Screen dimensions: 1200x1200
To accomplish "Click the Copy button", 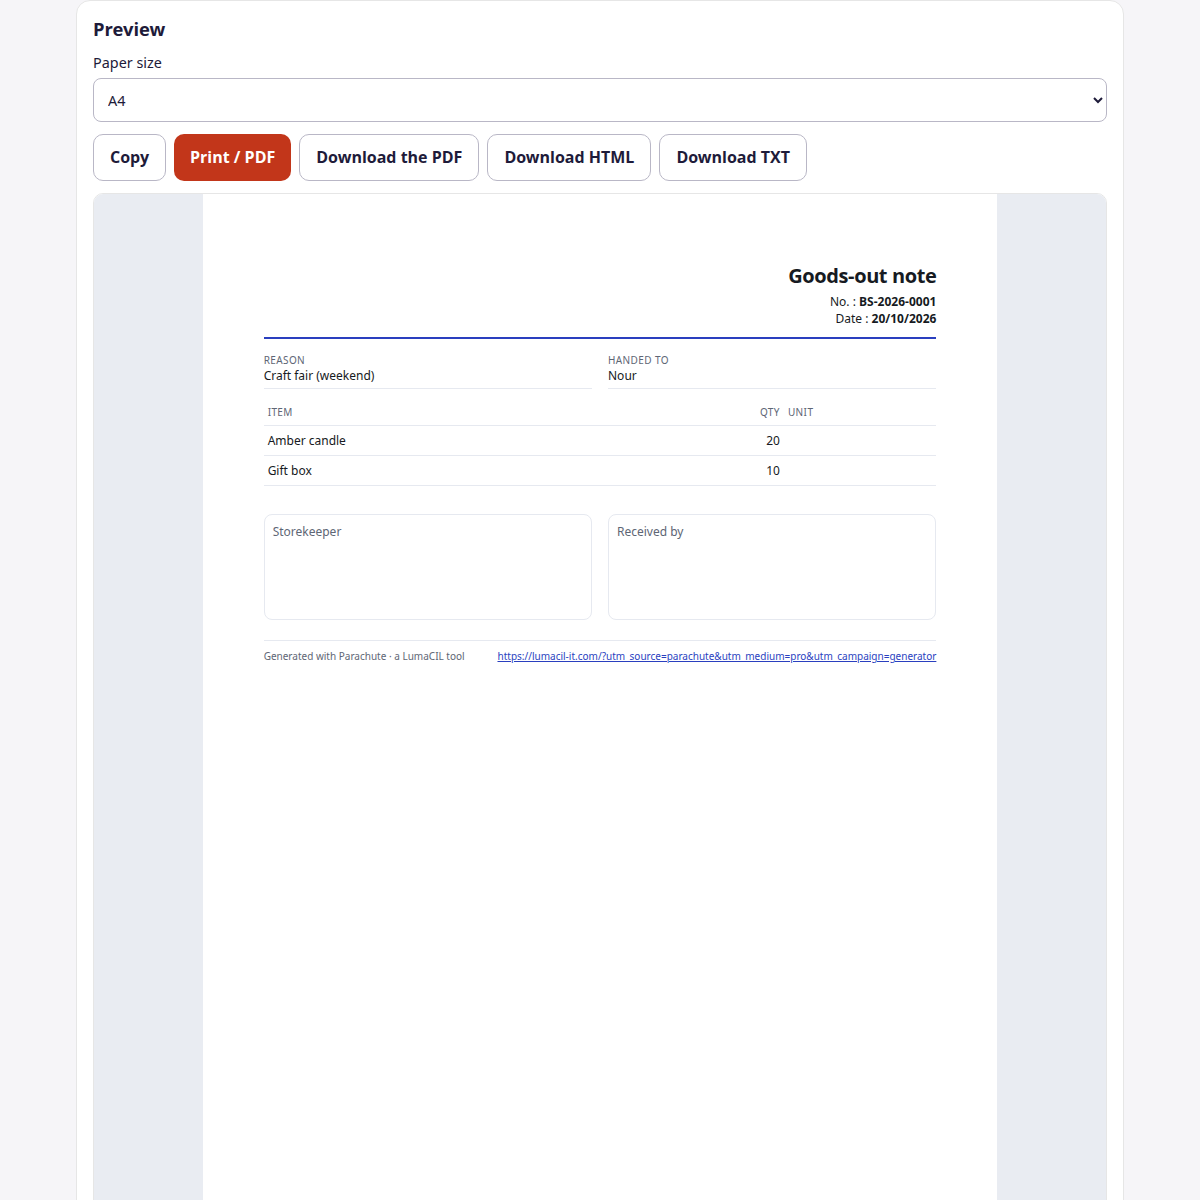I will [129, 157].
